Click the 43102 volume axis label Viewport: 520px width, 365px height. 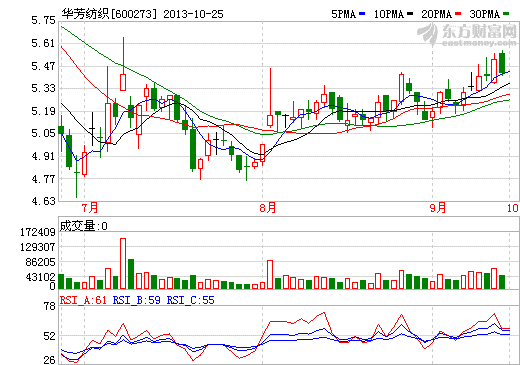[x=40, y=277]
